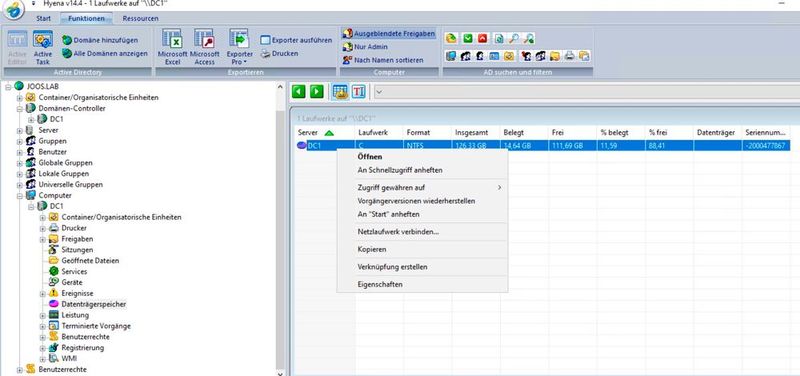This screenshot has width=800, height=376.
Task: Click the document refresh icon in AD search
Action: click(x=498, y=38)
